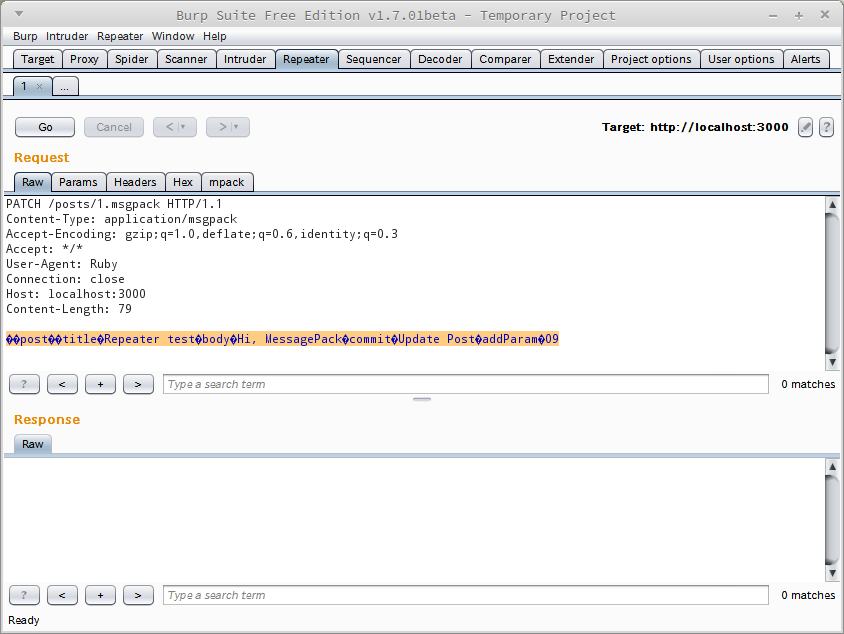Open the forward history dropdown arrow

click(236, 127)
